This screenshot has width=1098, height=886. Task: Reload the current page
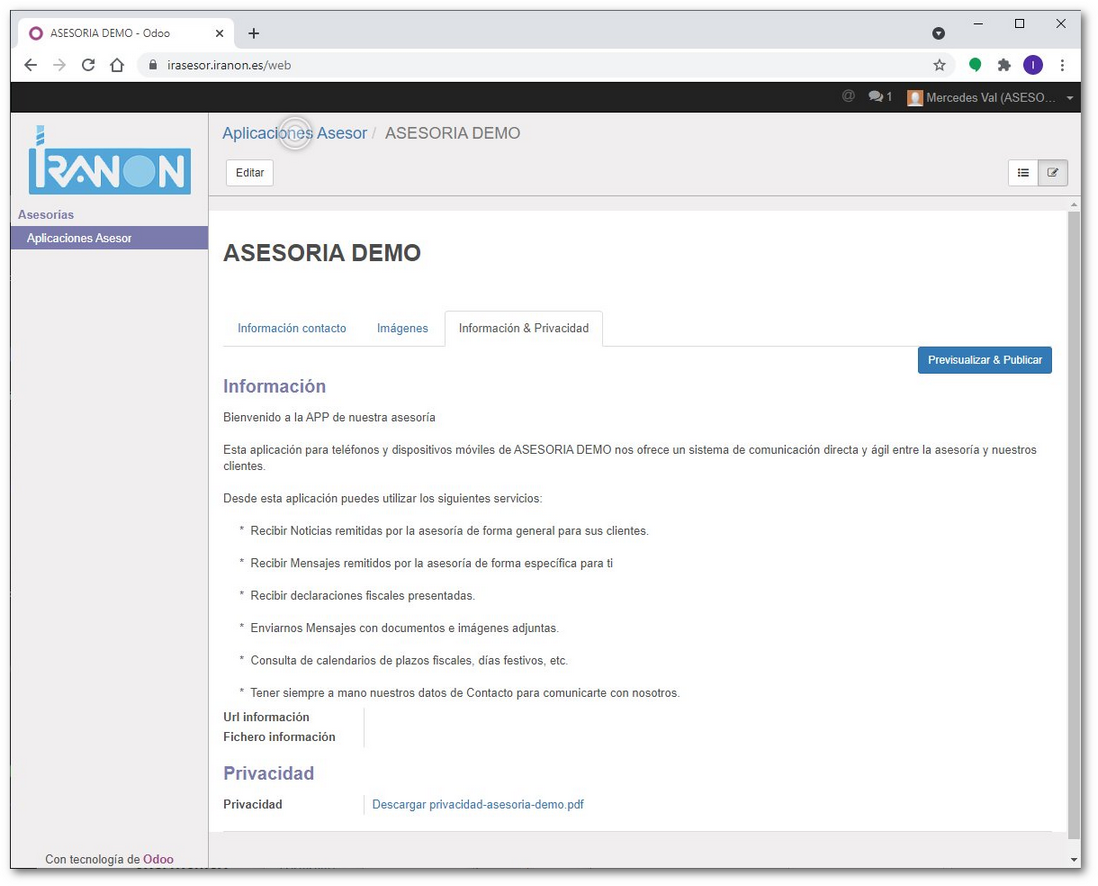coord(88,65)
